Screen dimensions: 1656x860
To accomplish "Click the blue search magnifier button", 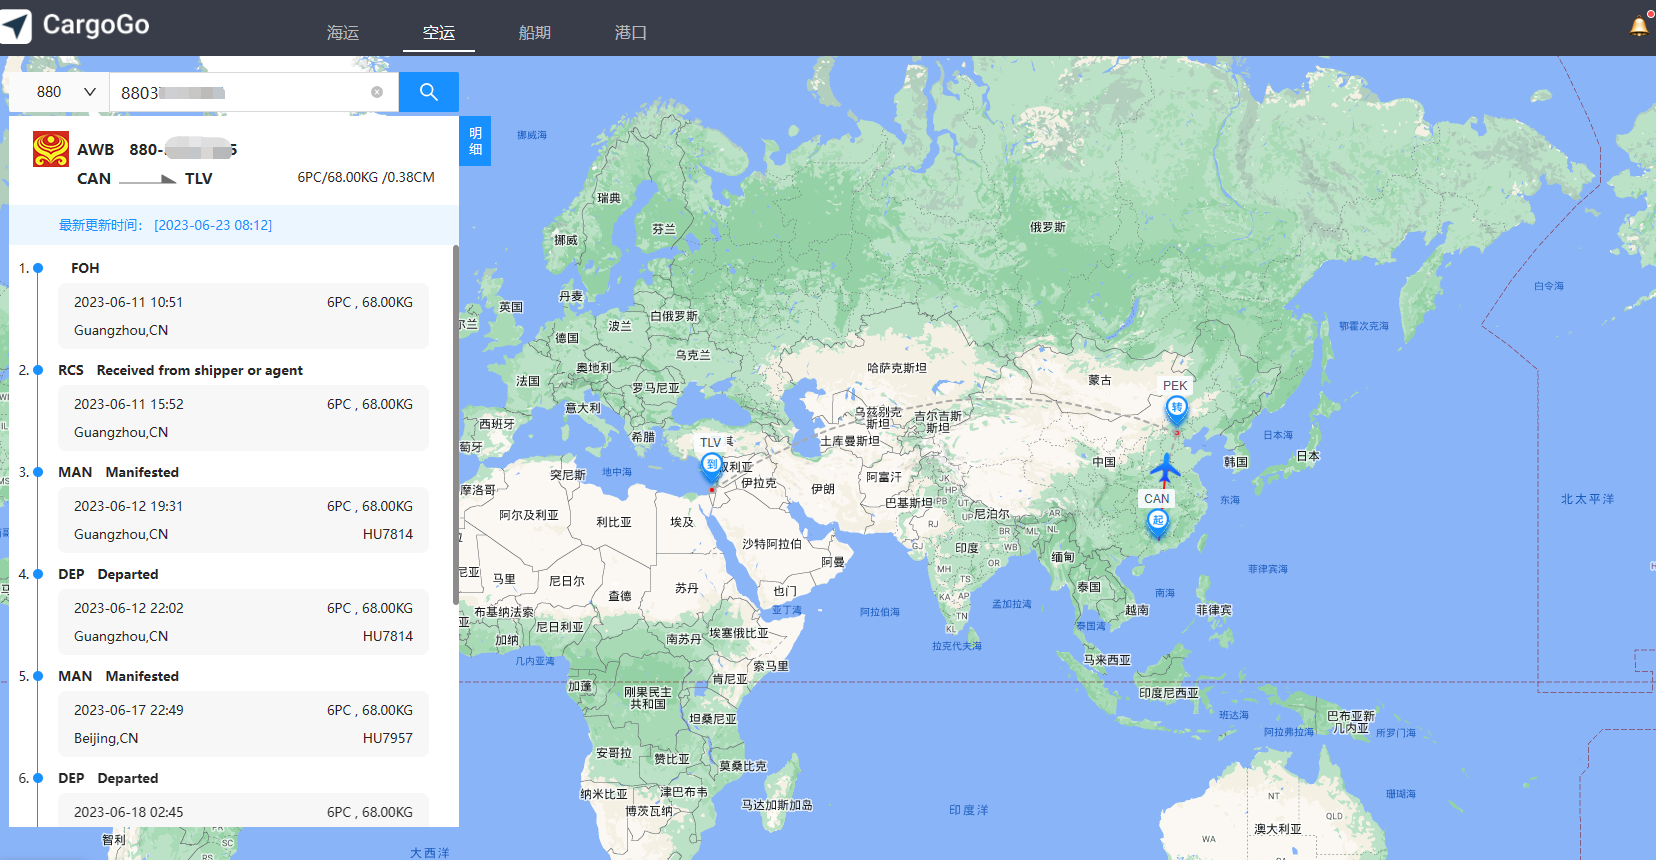I will (x=429, y=92).
